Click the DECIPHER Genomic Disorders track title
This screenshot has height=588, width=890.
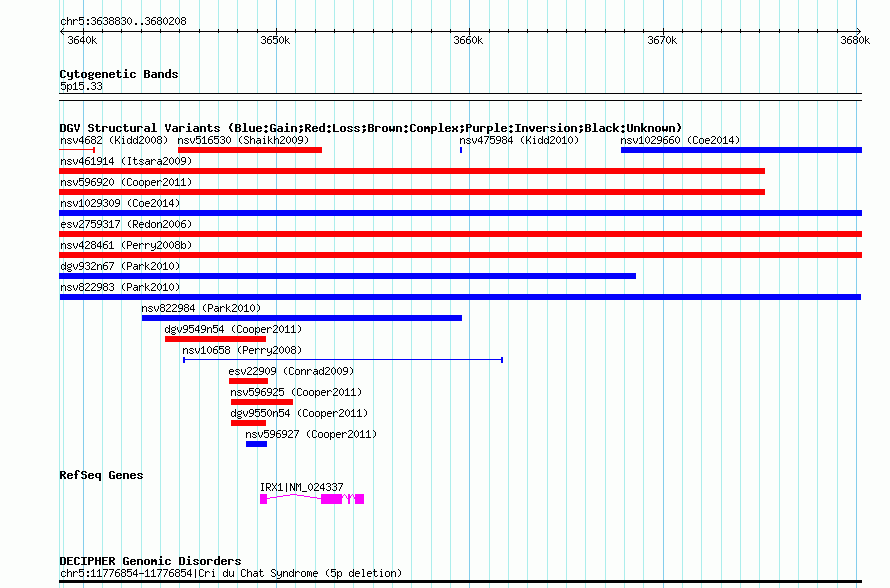point(150,561)
